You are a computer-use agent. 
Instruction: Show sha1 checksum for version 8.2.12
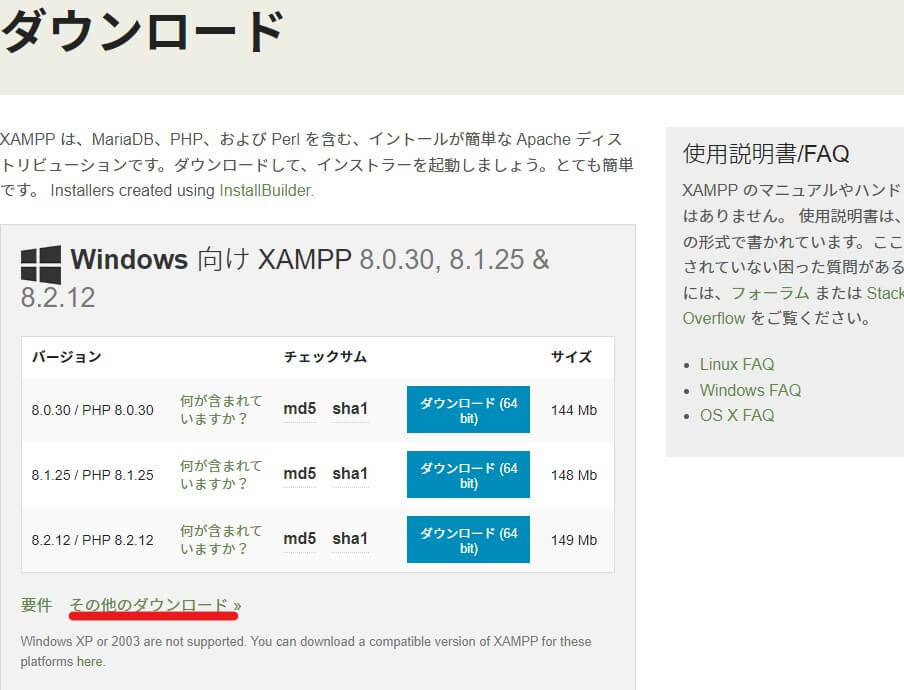[x=350, y=539]
